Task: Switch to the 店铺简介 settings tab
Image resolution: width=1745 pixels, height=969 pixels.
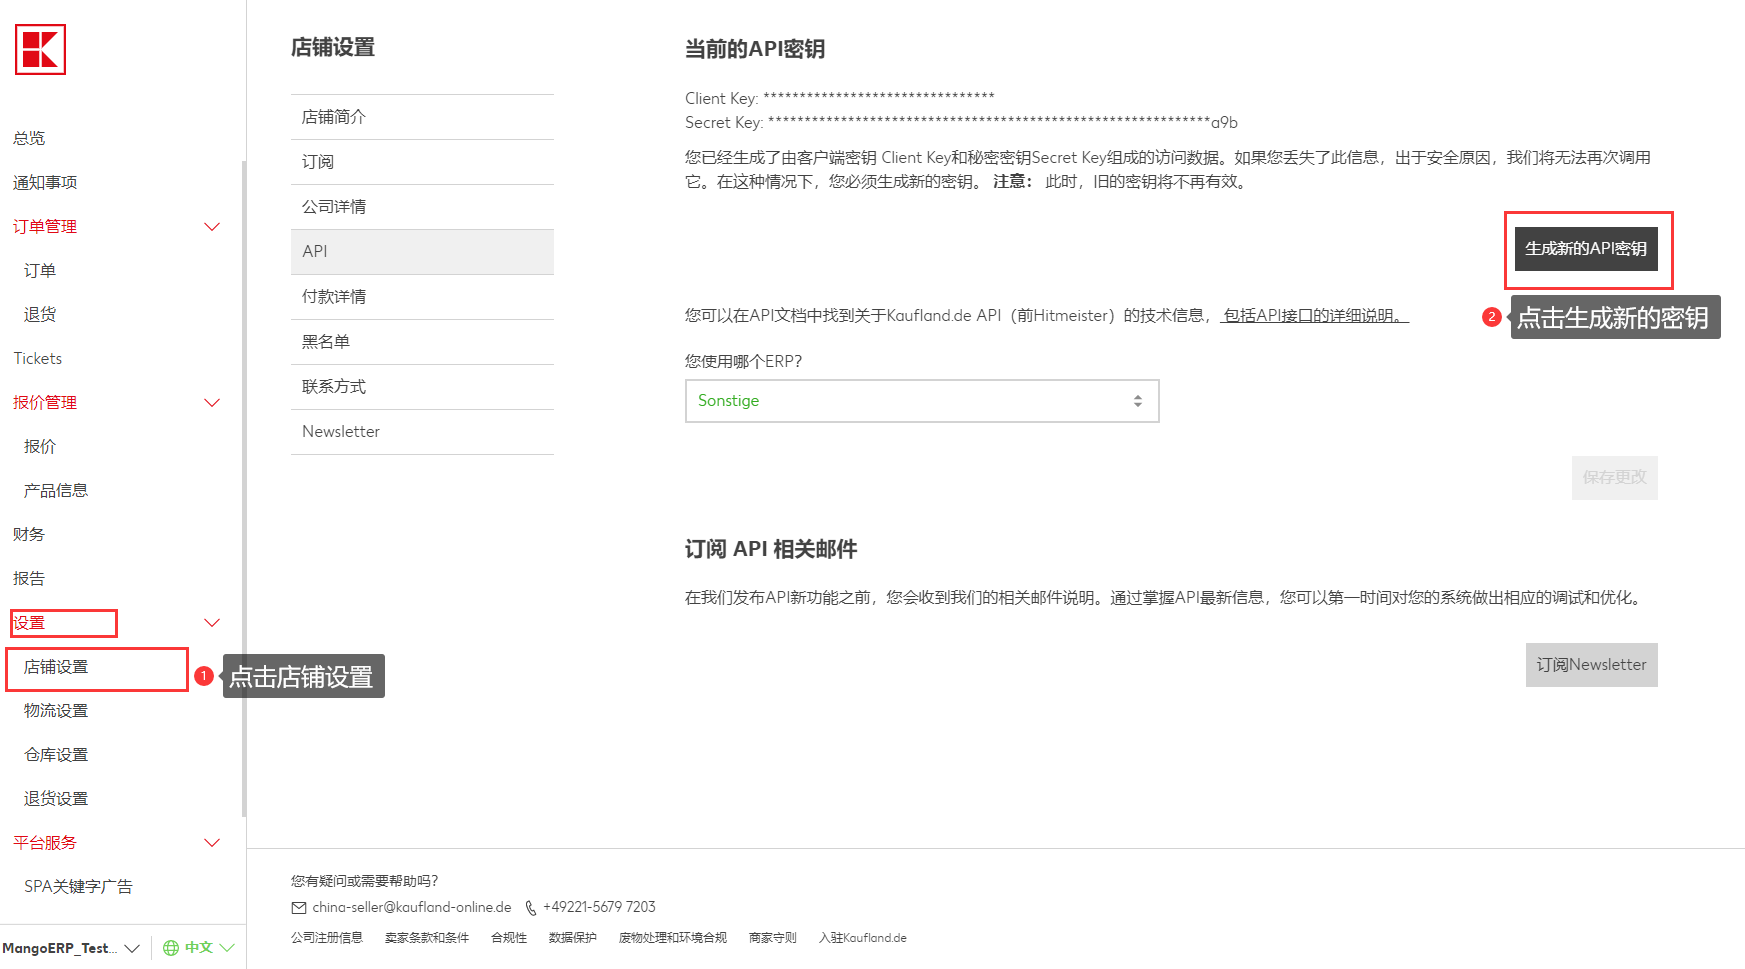Action: (x=422, y=117)
